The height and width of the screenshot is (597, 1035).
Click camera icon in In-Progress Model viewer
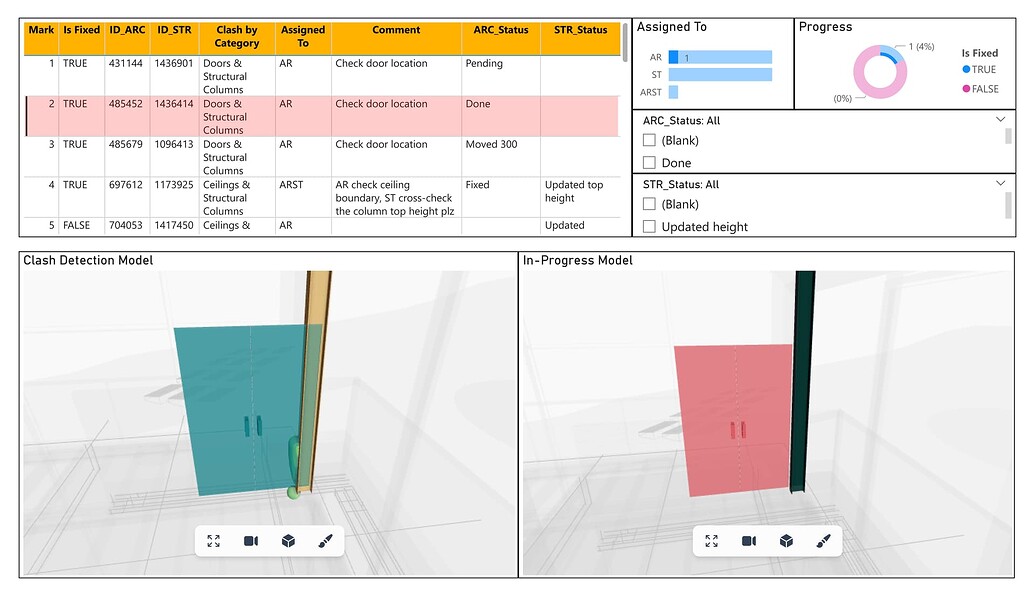click(x=749, y=541)
